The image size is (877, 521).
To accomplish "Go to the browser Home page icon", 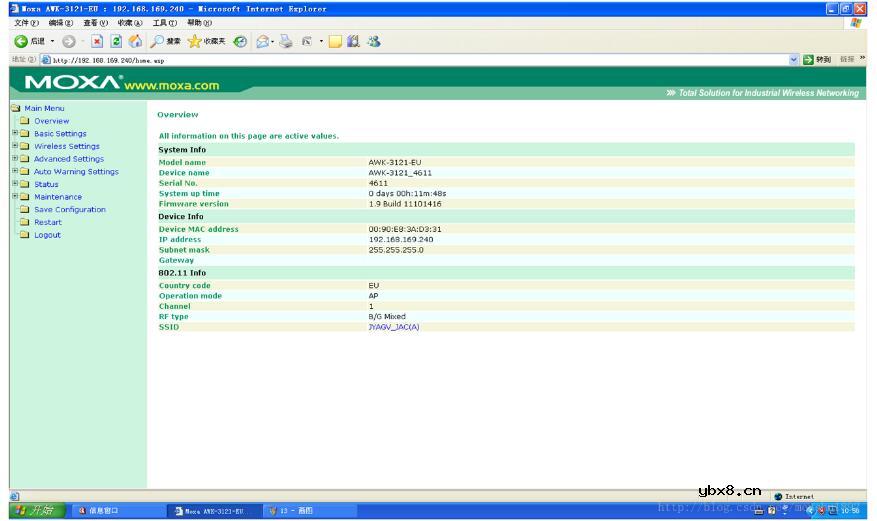I will tap(134, 41).
